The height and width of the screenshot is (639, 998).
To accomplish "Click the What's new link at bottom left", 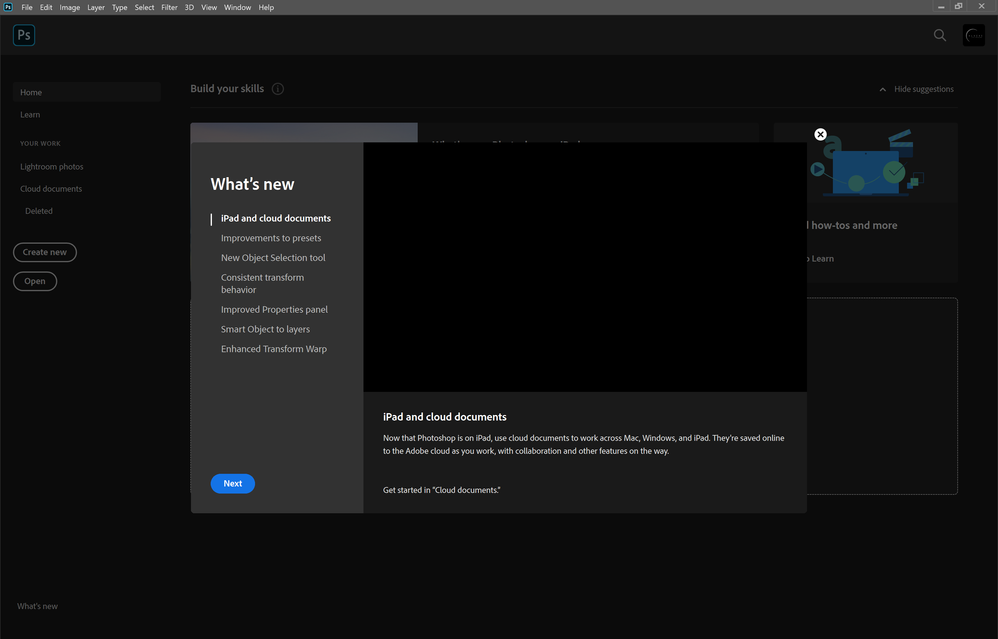I will pos(37,607).
